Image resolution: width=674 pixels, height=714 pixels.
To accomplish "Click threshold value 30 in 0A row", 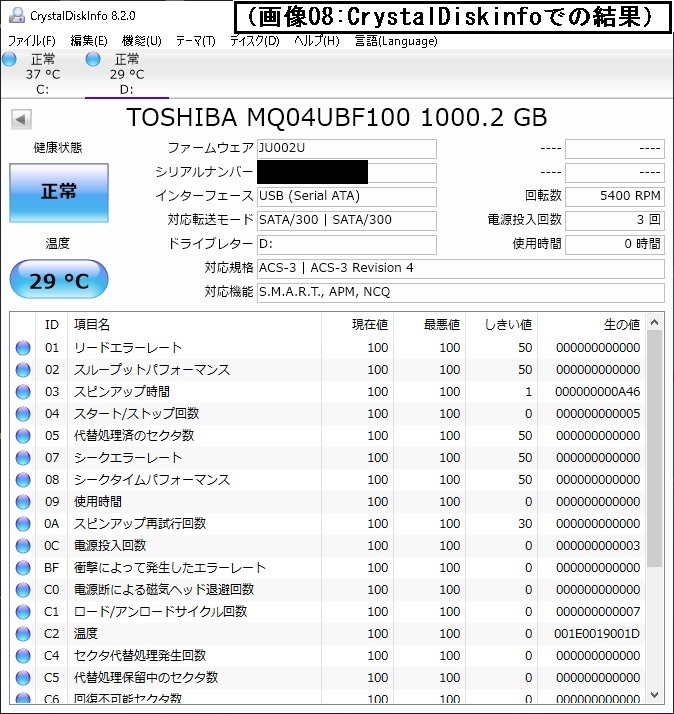I will [525, 524].
